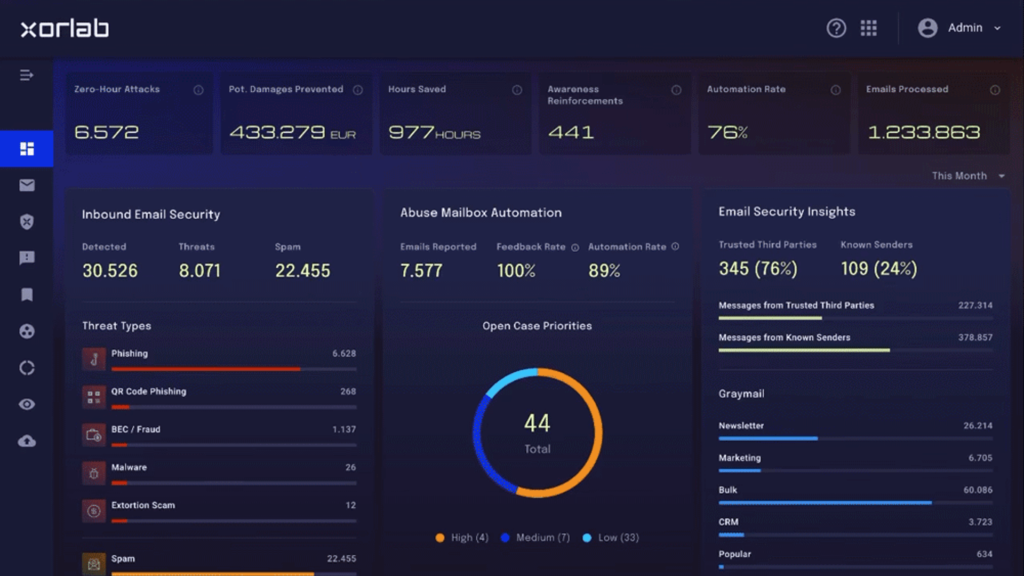Select the shield security sidebar icon
Viewport: 1024px width, 576px height.
pyautogui.click(x=27, y=222)
